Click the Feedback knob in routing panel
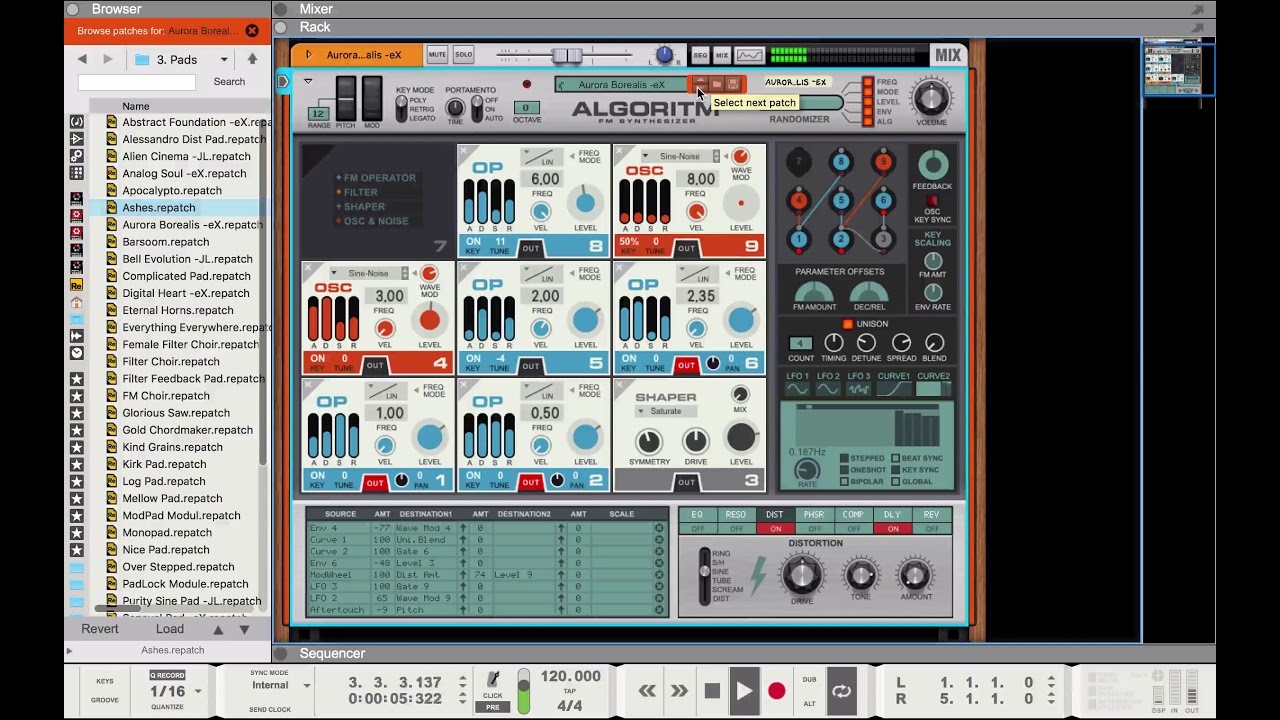 pyautogui.click(x=932, y=165)
